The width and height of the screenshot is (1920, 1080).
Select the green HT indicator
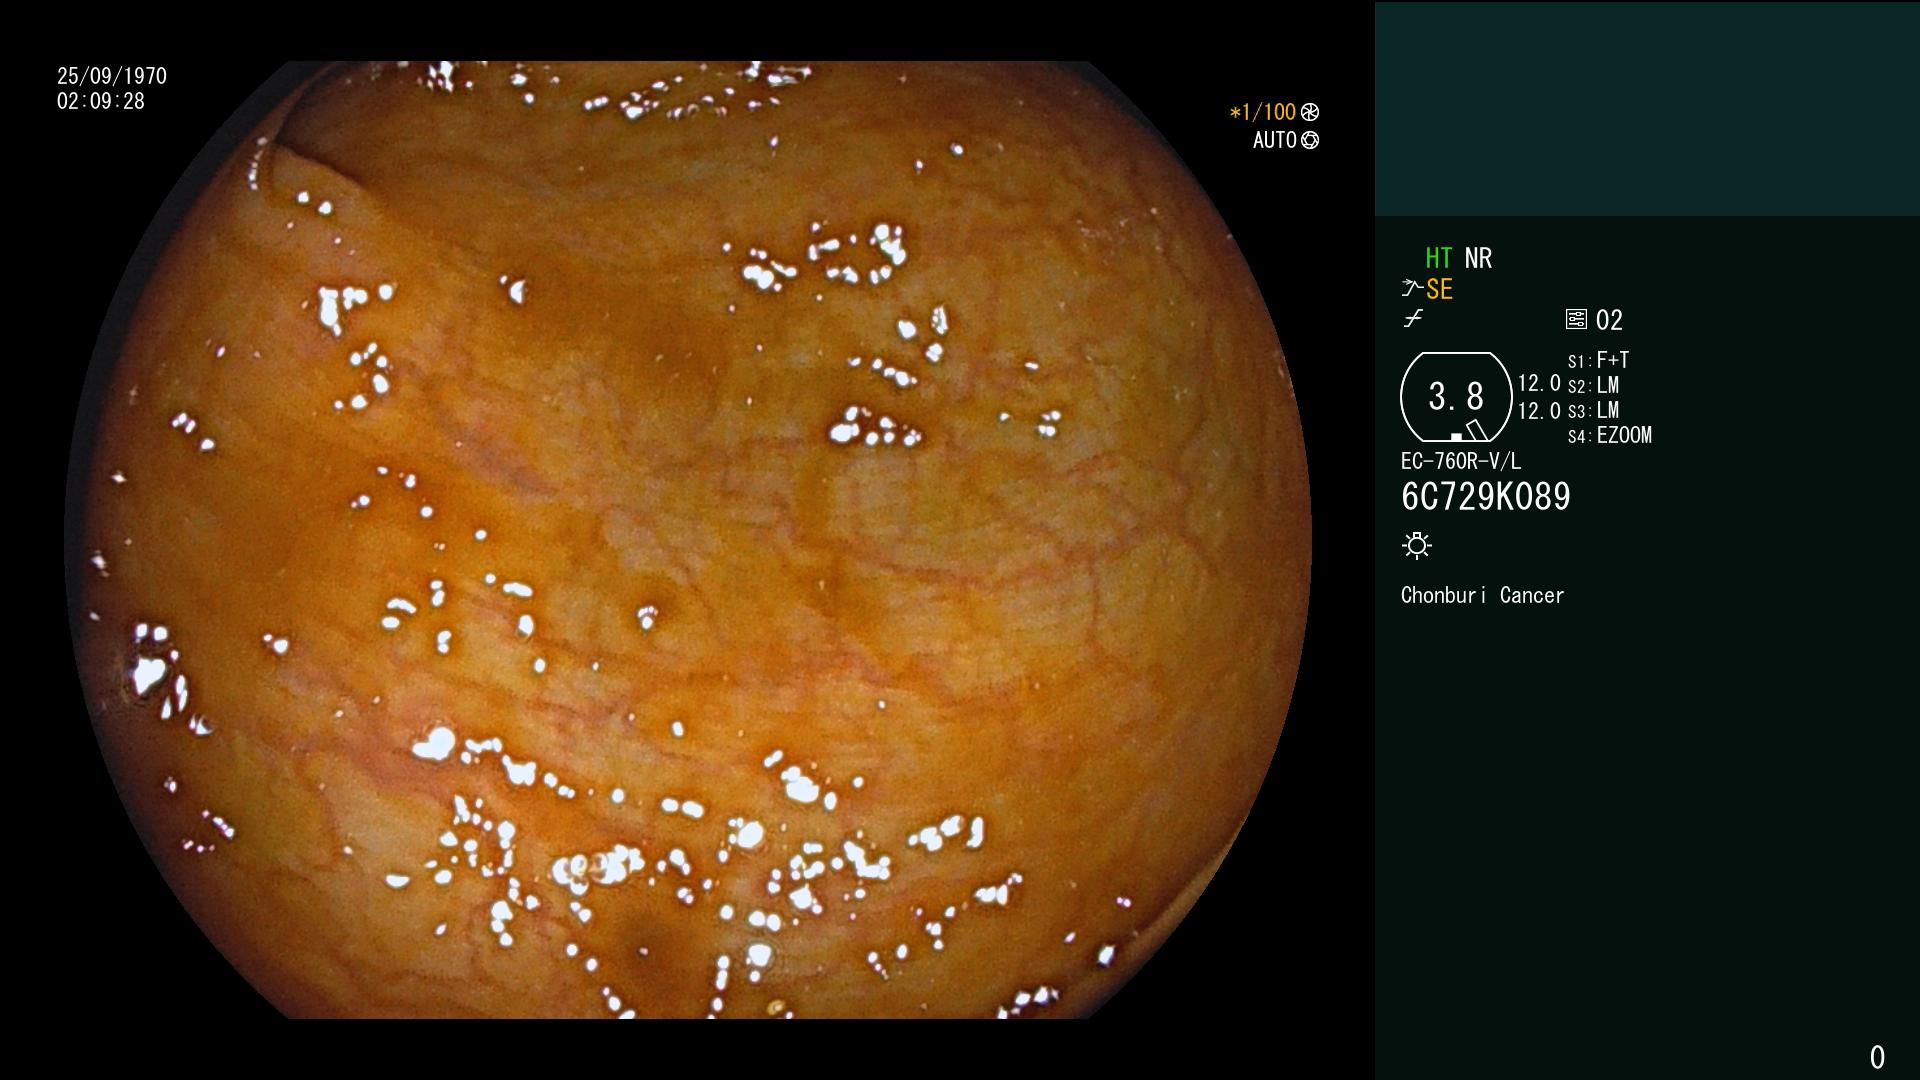[1438, 258]
